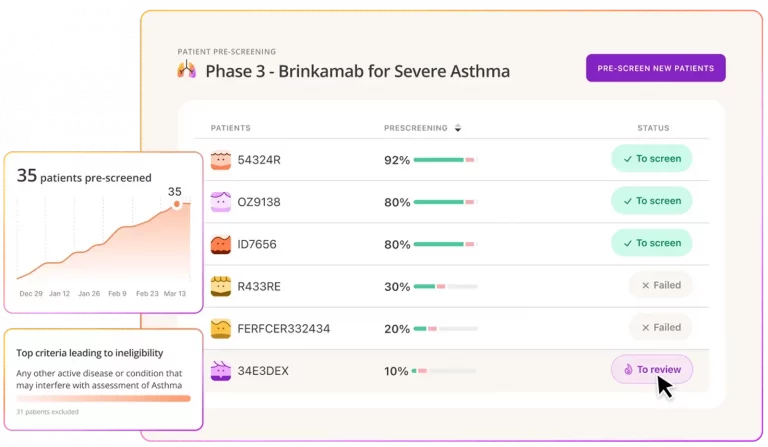Click the 10% prescreening progress bar
Screen dimensions: 768x447
tap(445, 371)
